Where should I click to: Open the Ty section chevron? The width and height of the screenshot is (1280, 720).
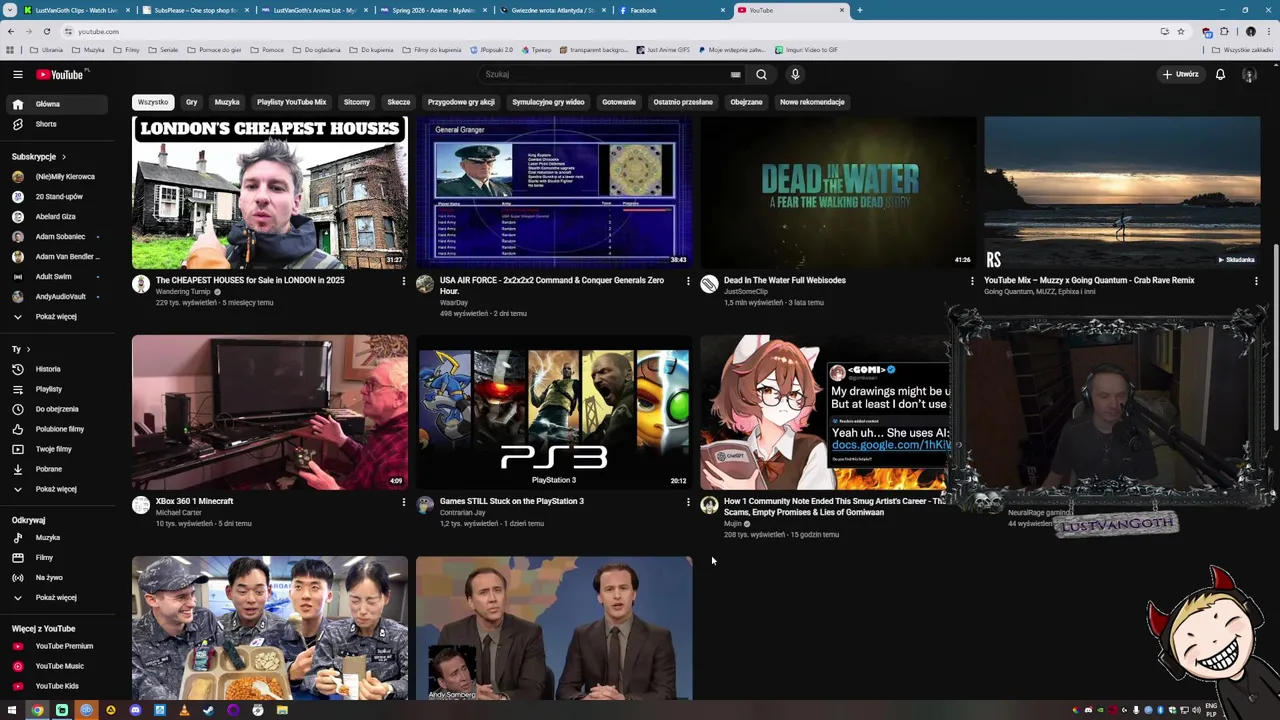(x=28, y=349)
